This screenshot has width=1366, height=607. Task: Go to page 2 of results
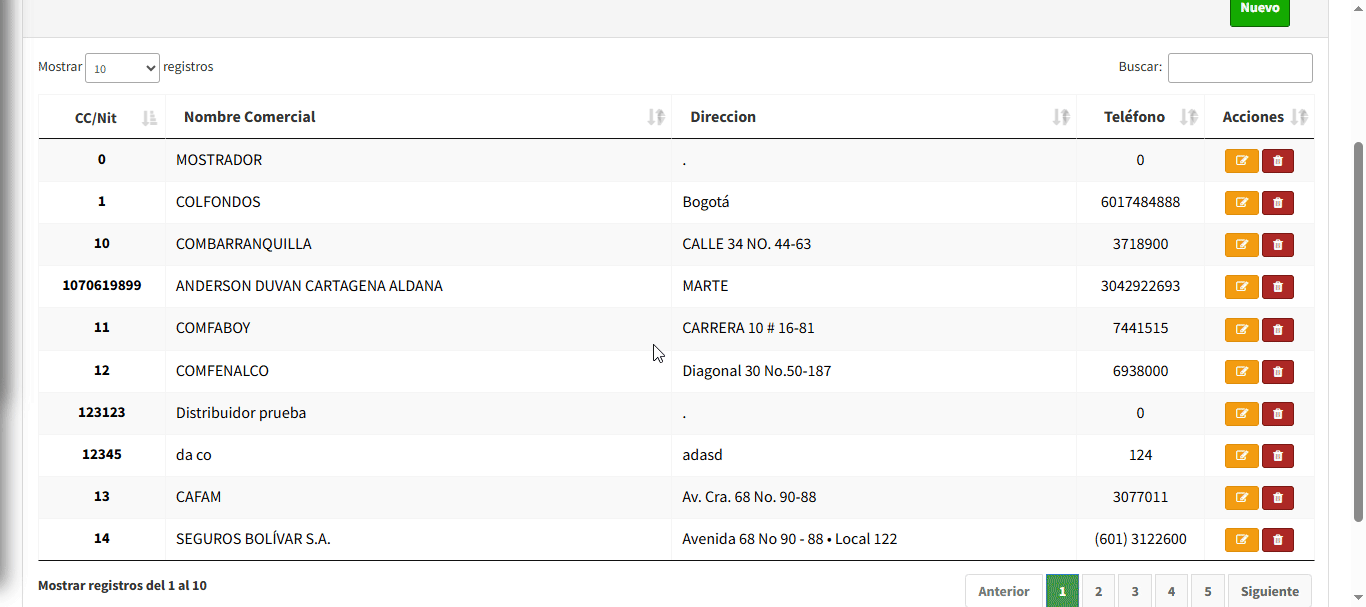[x=1098, y=591]
